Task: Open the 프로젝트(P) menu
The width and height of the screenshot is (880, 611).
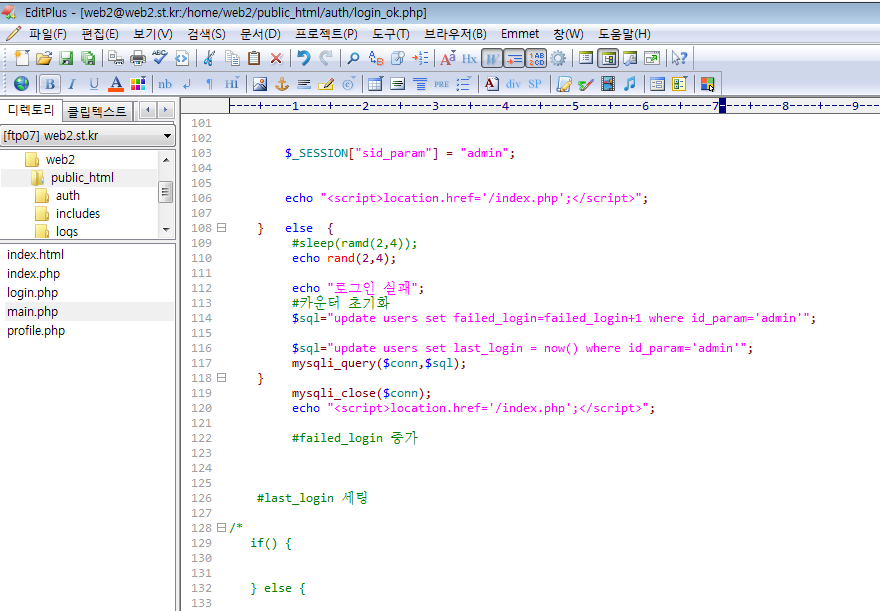Action: click(327, 34)
